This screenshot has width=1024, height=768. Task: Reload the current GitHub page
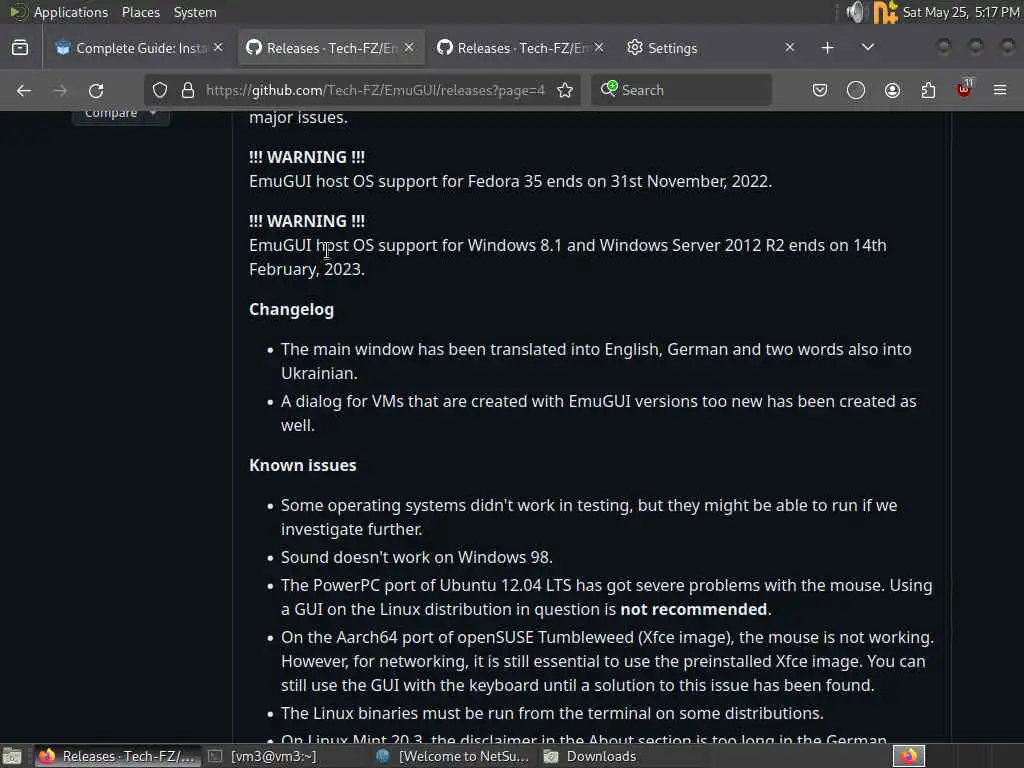click(96, 90)
